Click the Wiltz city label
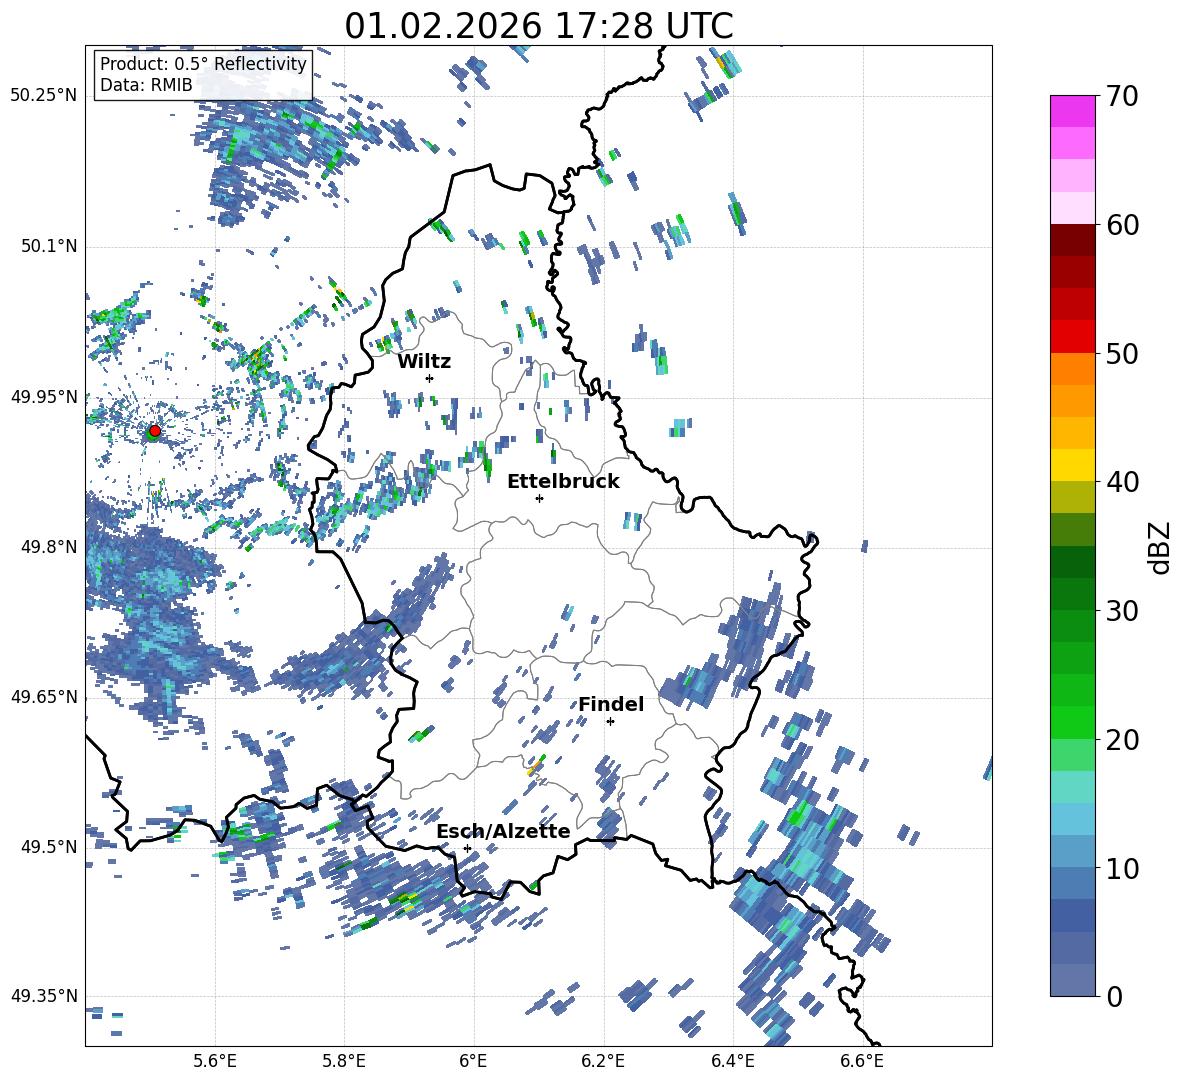The height and width of the screenshot is (1081, 1184). coord(424,361)
